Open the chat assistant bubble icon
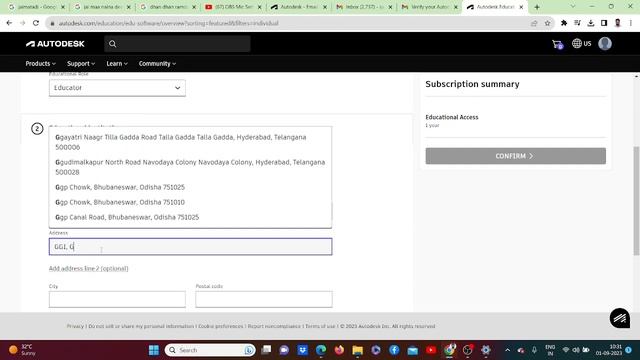 pos(620,318)
